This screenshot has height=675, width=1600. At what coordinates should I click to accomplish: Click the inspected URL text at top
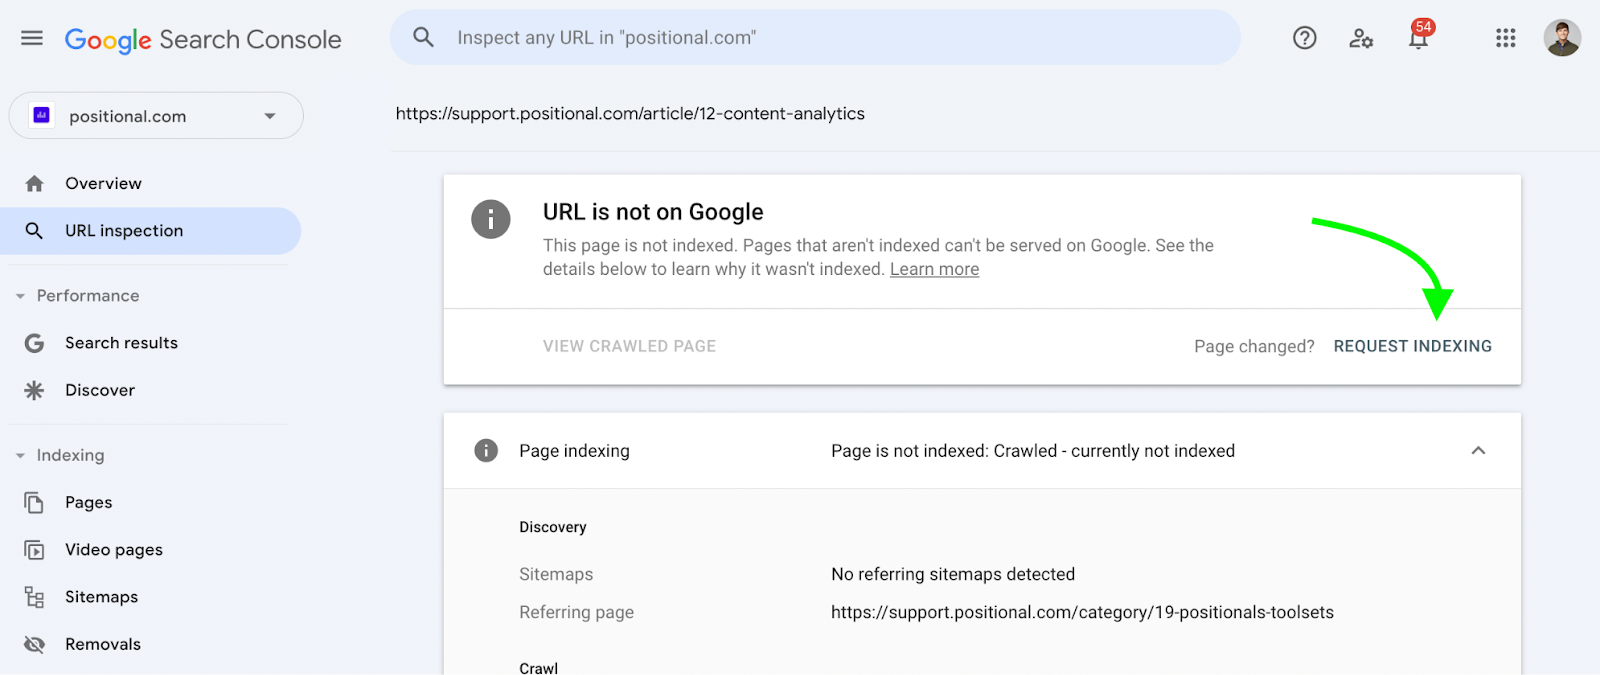(630, 114)
